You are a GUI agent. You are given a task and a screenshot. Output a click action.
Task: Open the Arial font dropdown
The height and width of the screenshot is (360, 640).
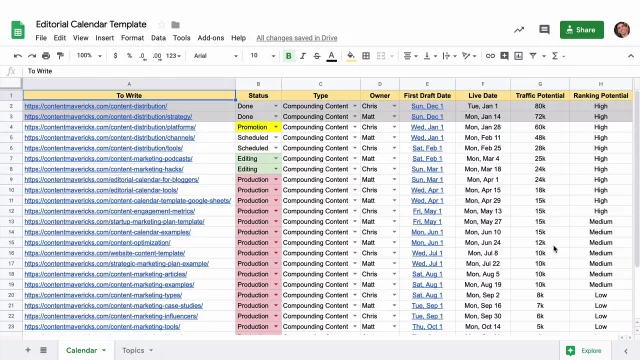point(216,56)
